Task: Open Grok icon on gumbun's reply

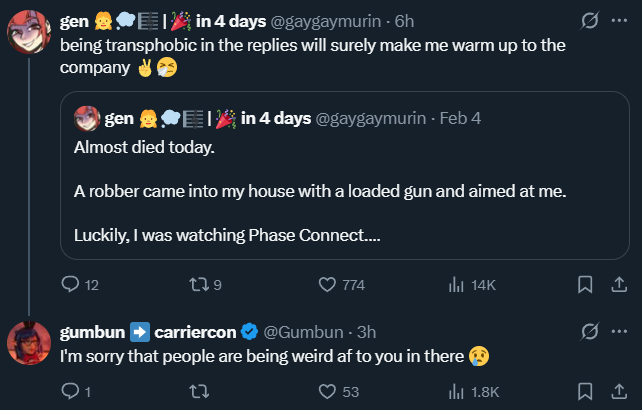Action: tap(590, 331)
